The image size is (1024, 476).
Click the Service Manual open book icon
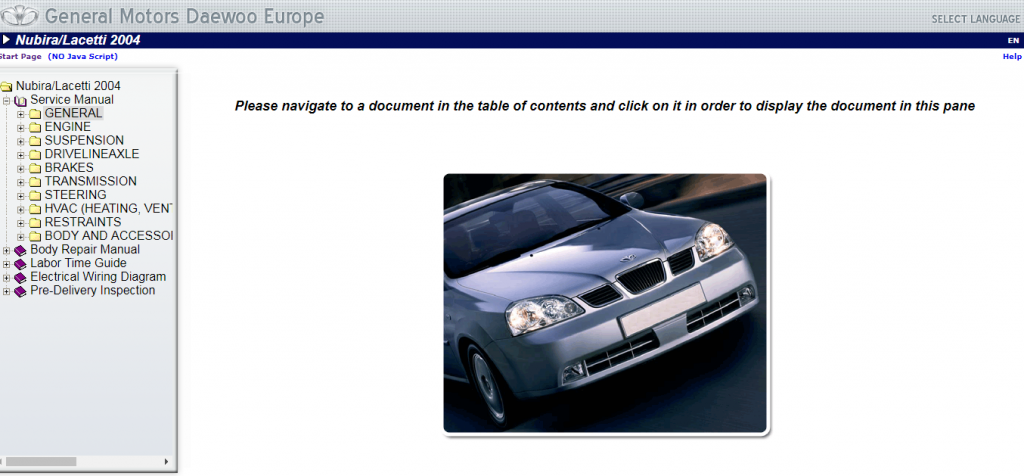pos(21,101)
